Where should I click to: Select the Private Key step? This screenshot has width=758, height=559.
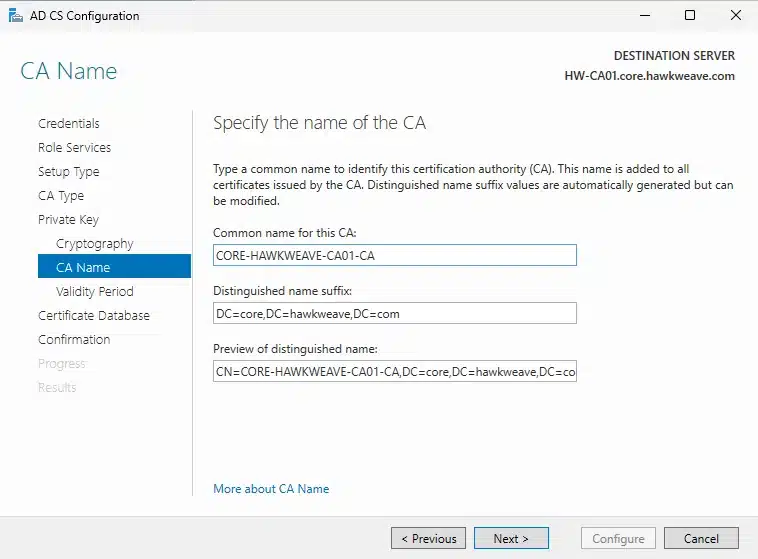[68, 220]
